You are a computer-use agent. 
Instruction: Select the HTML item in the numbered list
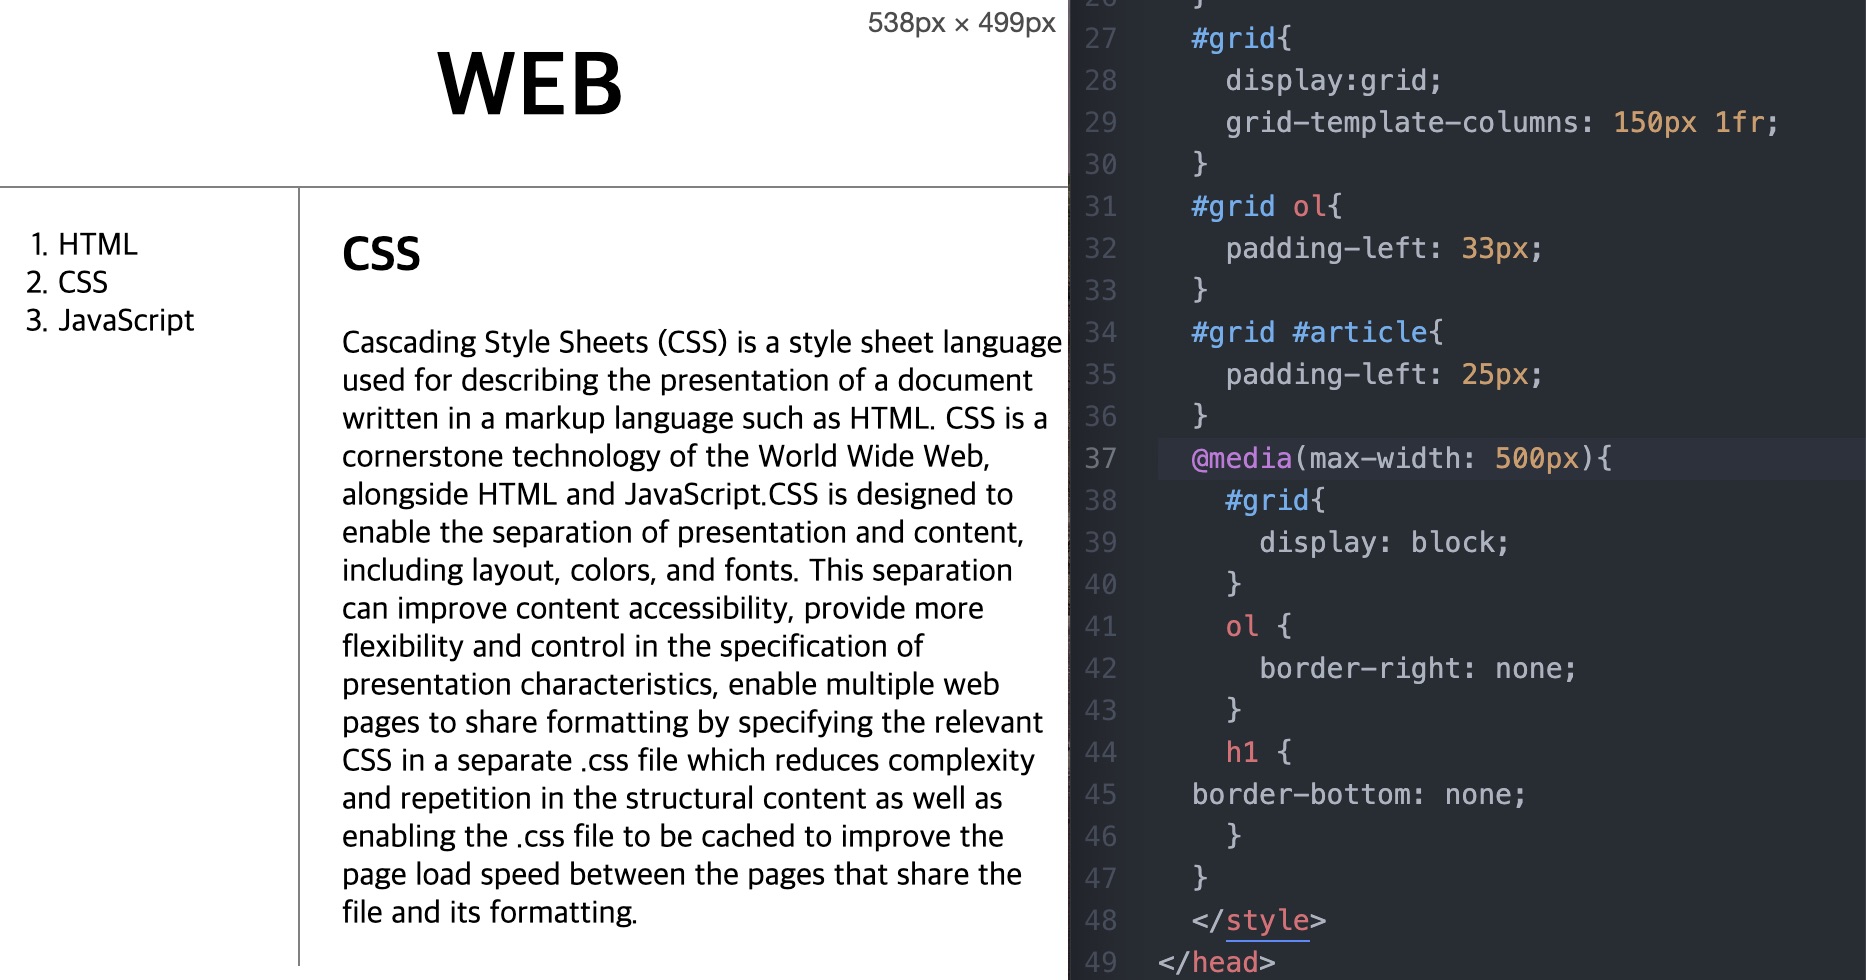(x=97, y=244)
